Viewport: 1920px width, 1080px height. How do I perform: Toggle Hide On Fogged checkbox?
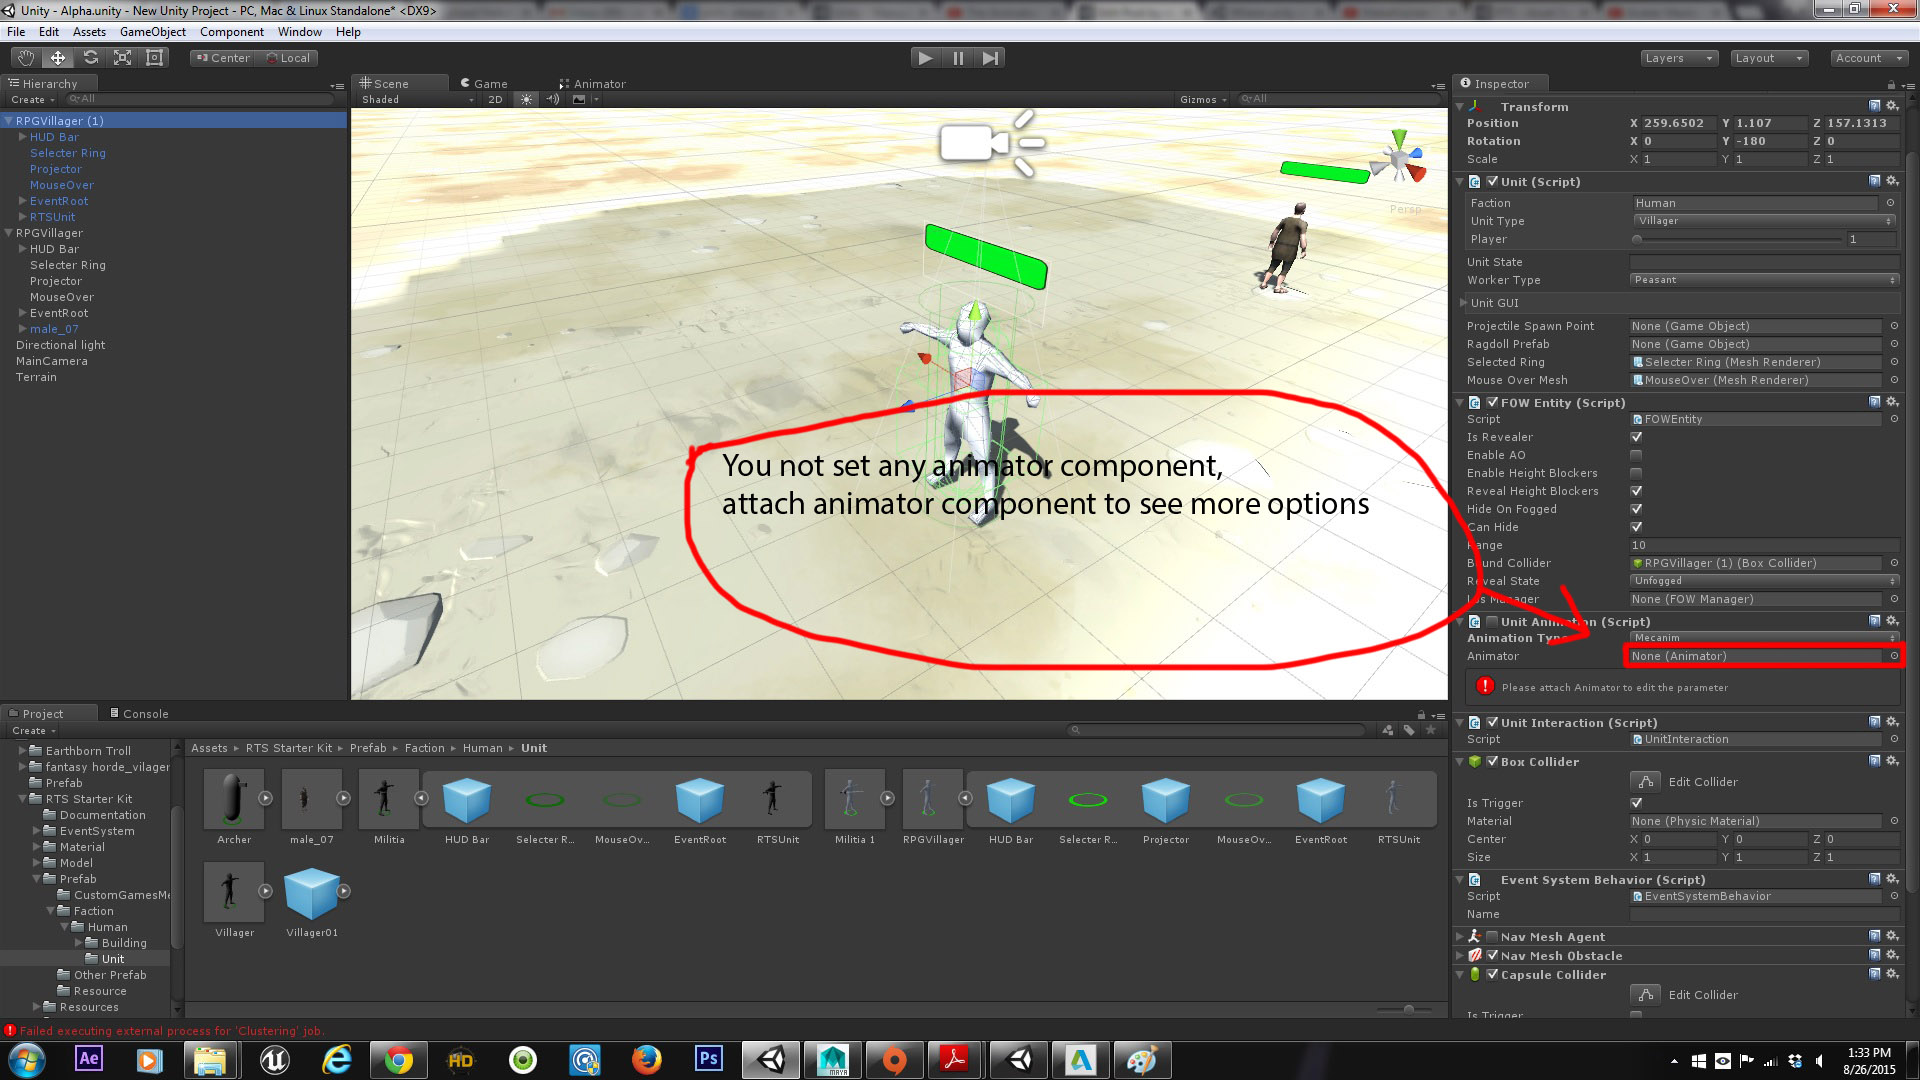(1636, 509)
